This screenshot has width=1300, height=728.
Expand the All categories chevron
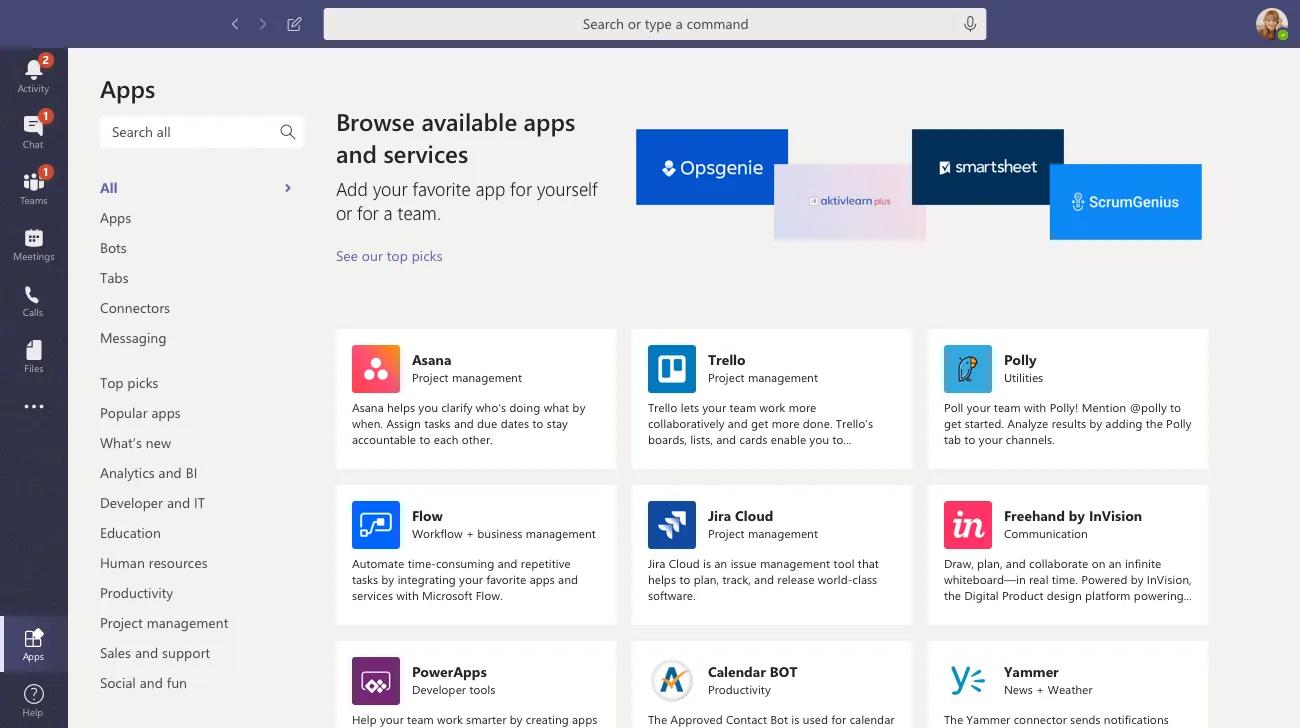[x=287, y=187]
